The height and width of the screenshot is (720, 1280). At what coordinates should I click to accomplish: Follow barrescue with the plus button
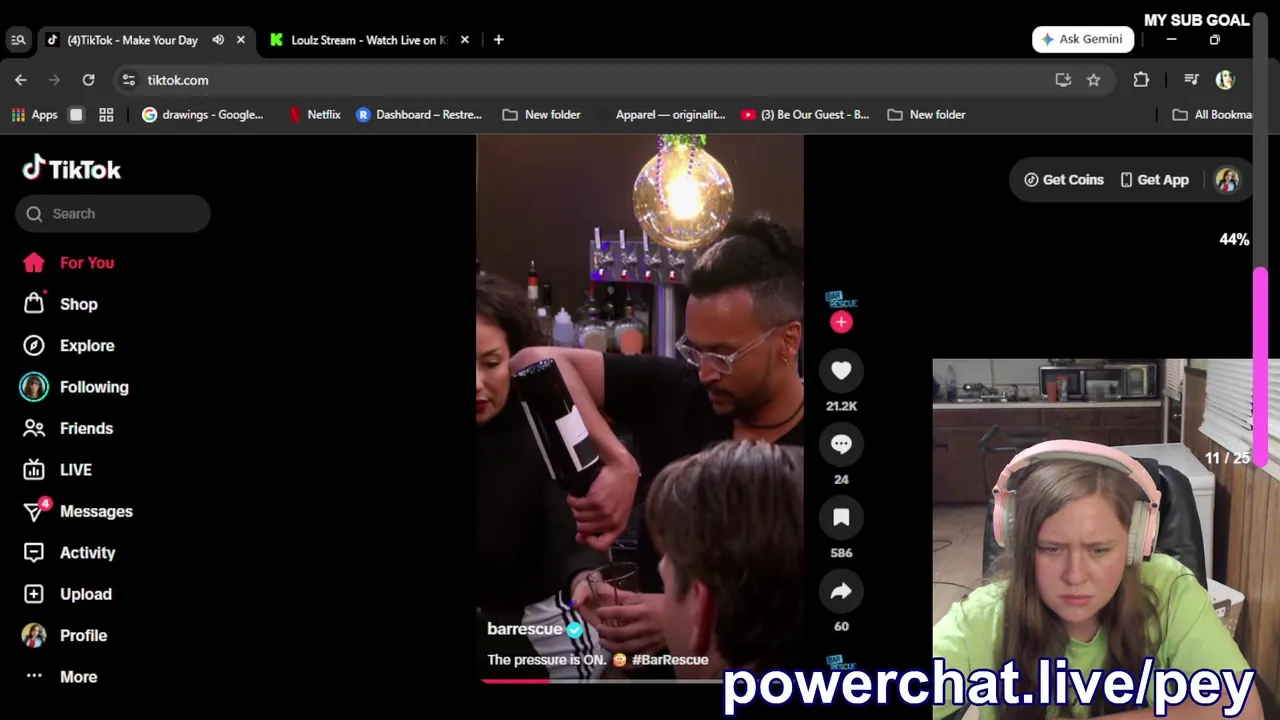841,322
